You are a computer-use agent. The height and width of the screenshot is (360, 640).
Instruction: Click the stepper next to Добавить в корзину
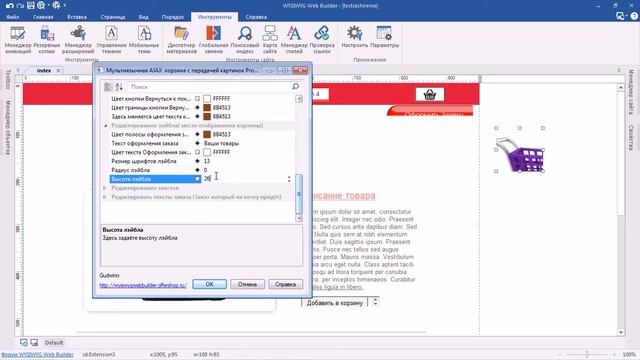point(375,302)
